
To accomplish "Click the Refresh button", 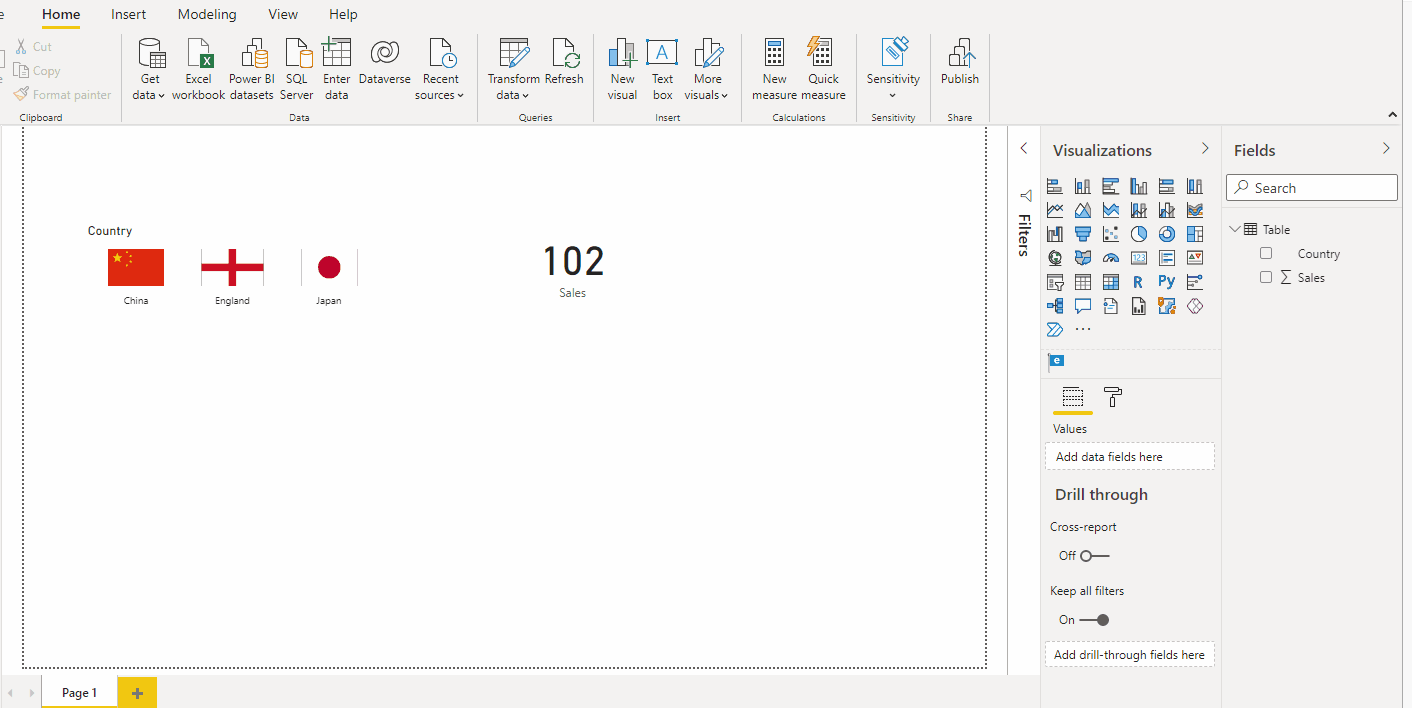I will coord(564,64).
